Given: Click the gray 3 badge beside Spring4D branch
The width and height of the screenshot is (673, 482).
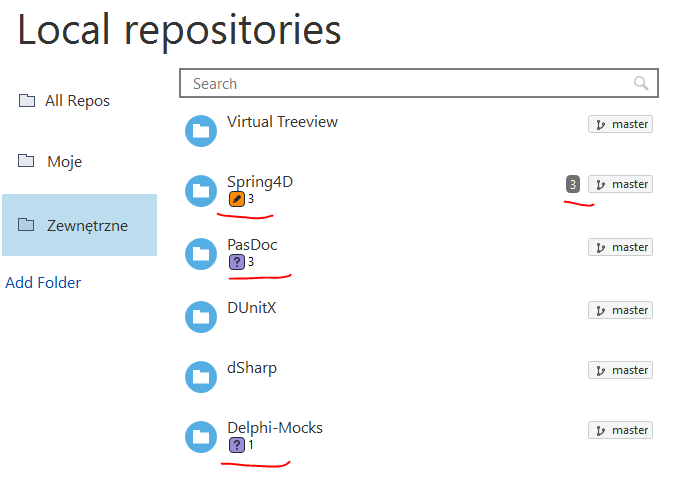Looking at the screenshot, I should click(x=573, y=184).
